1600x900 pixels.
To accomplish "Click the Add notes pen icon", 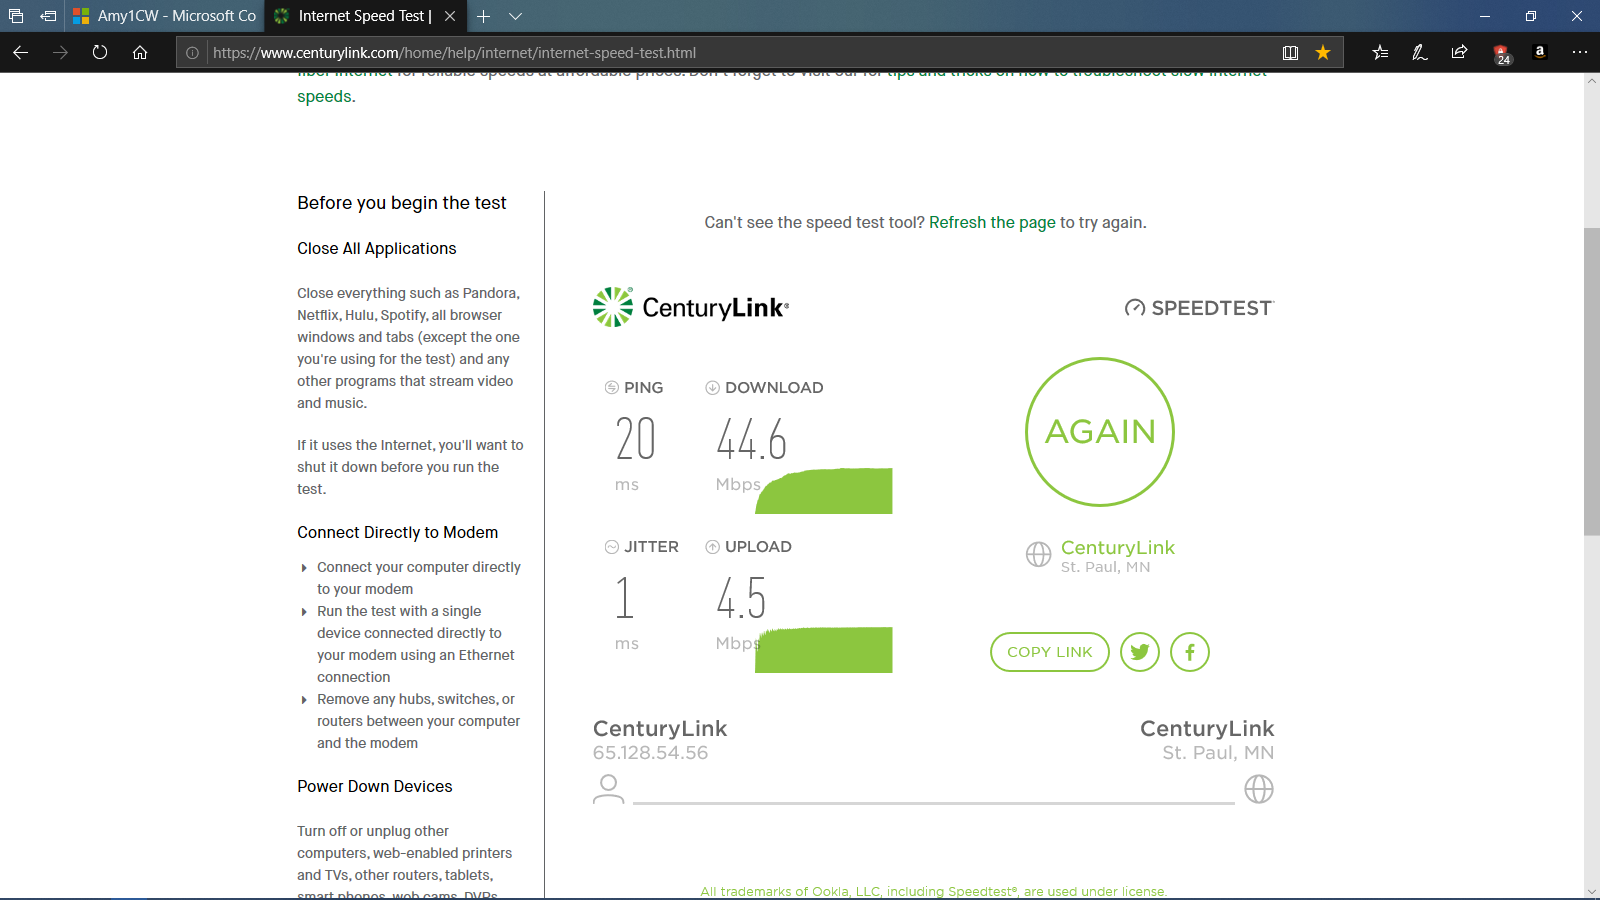I will 1419,52.
